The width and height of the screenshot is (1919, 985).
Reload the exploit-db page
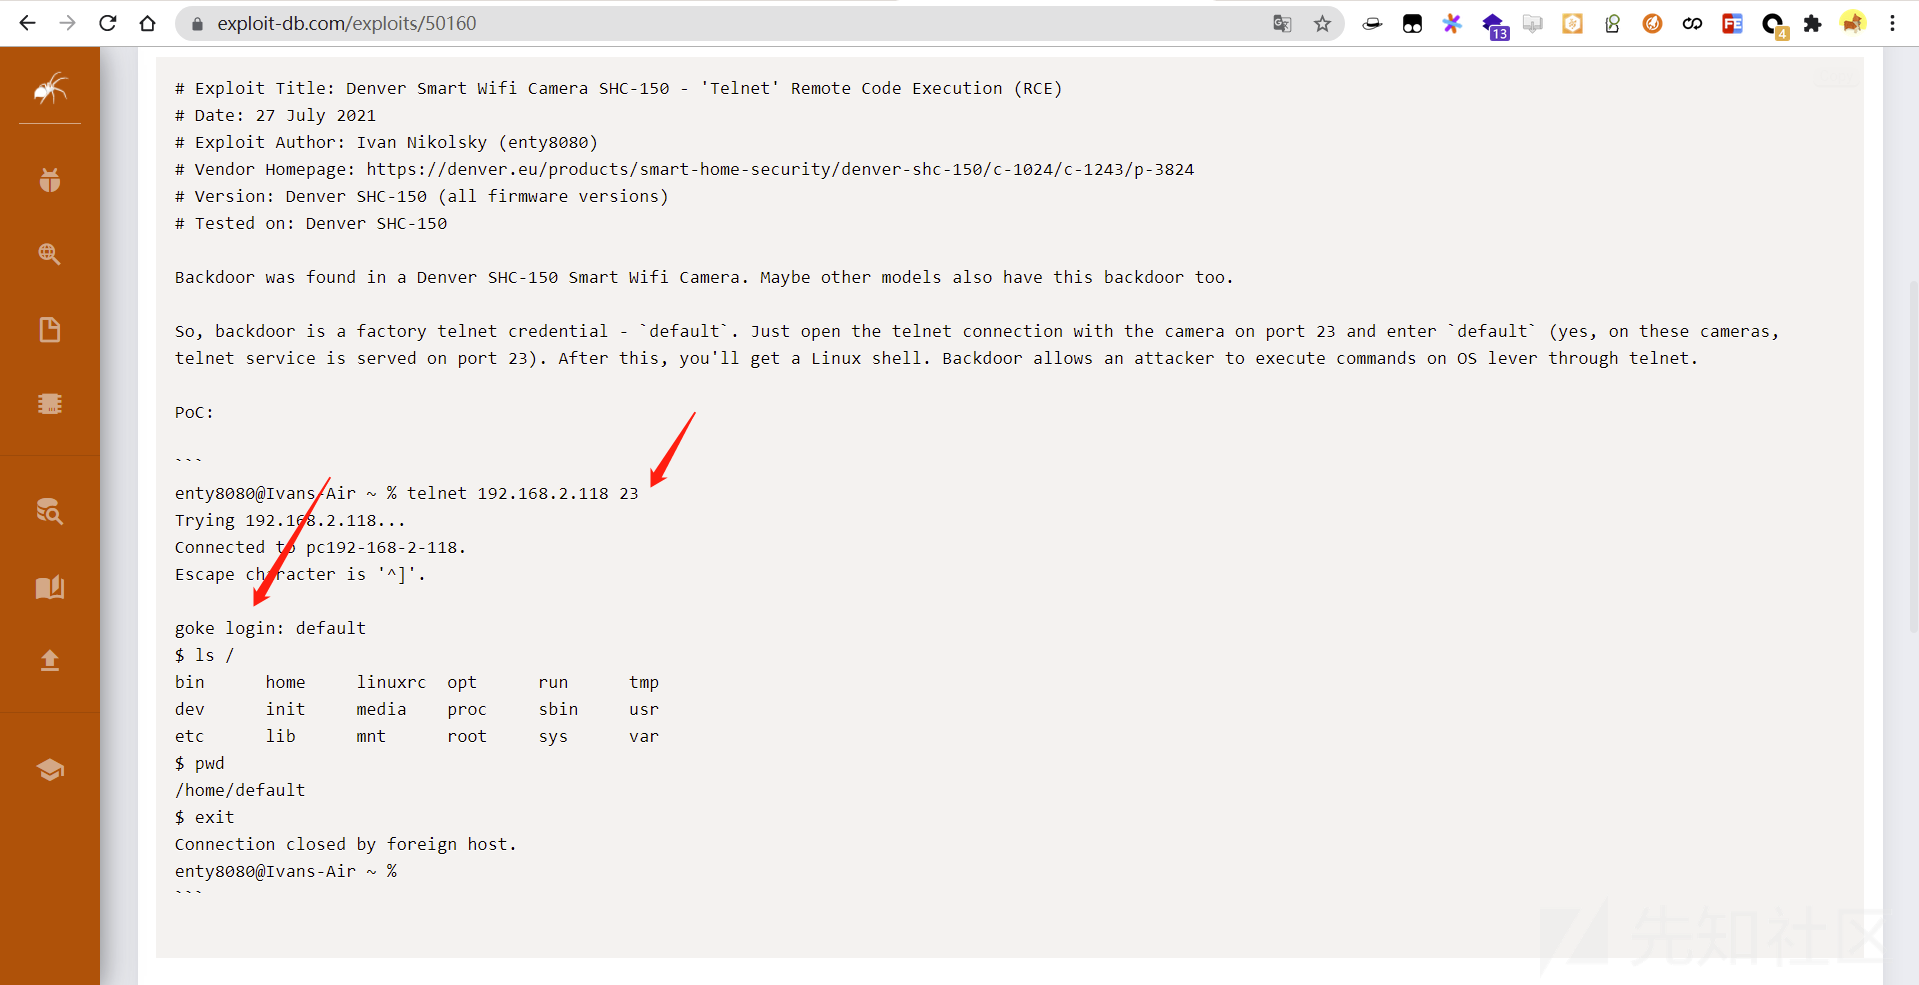click(x=107, y=23)
